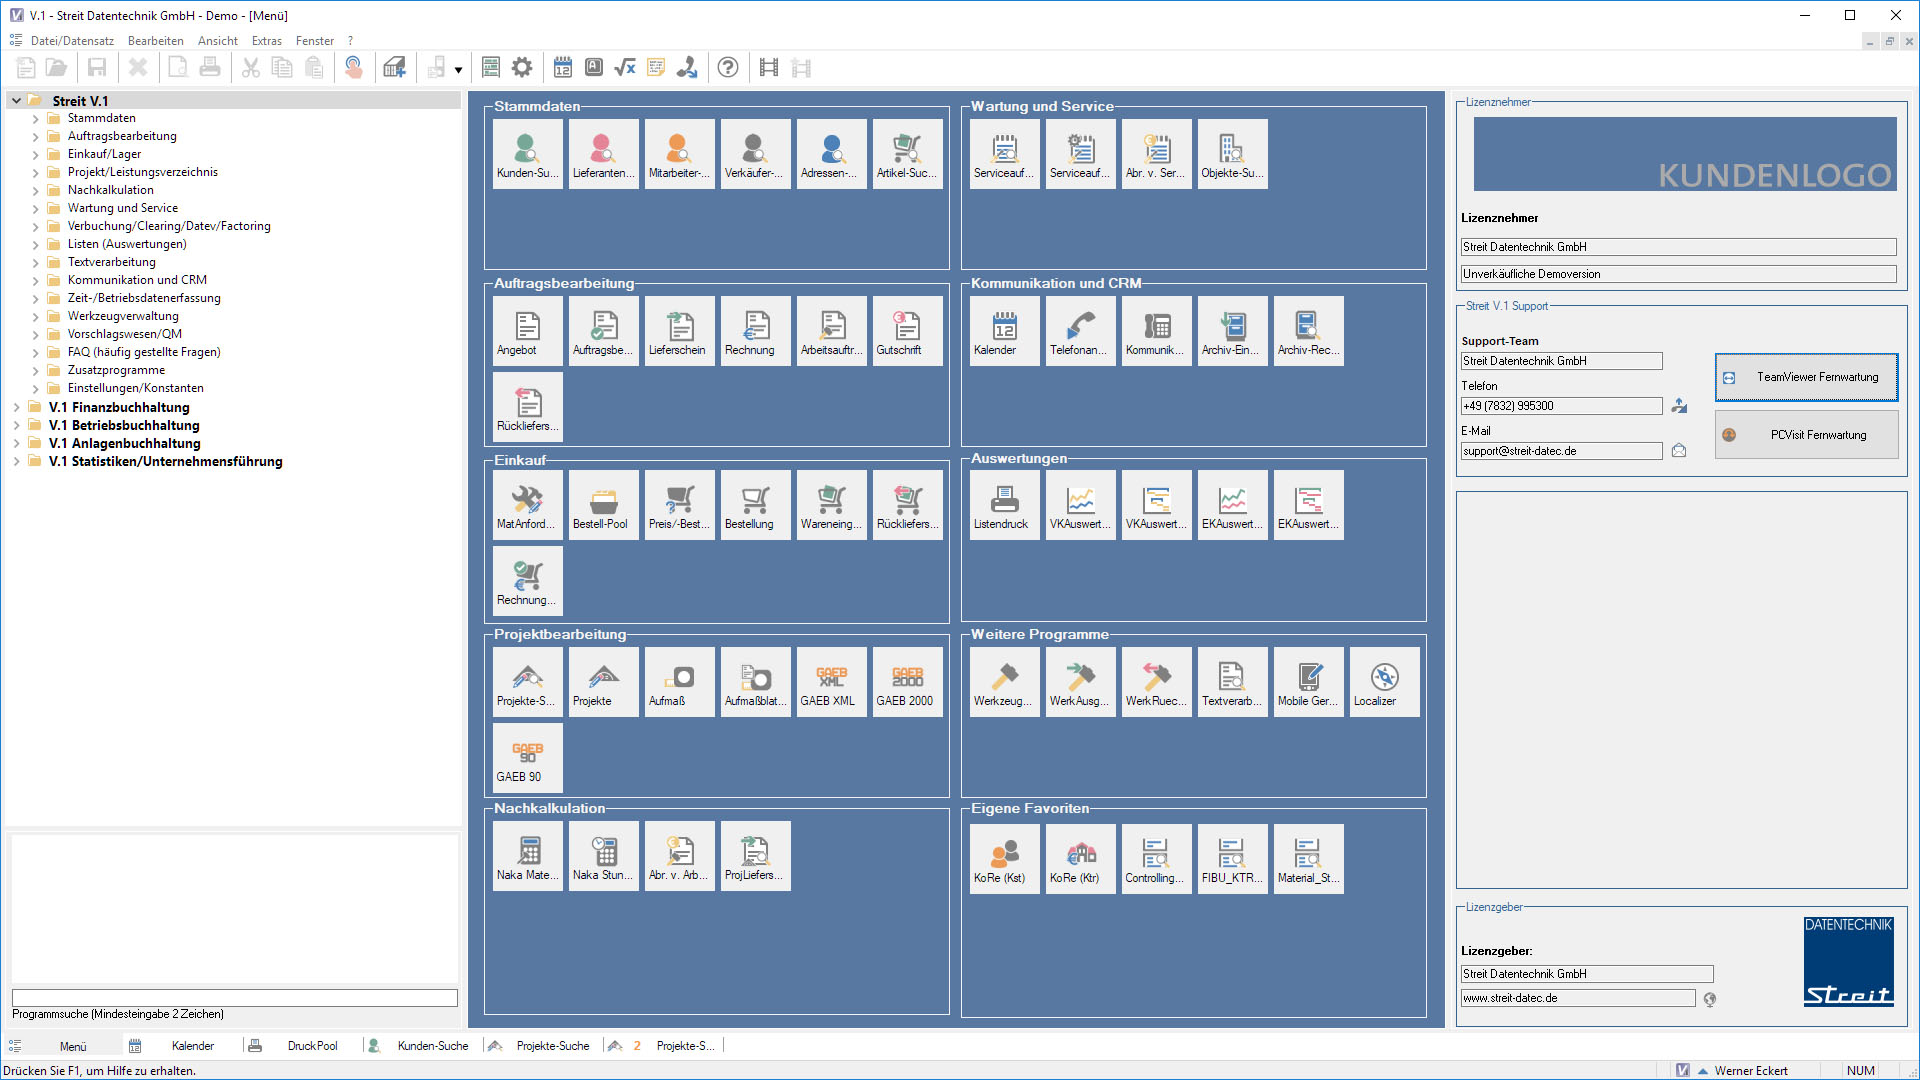This screenshot has height=1080, width=1920.
Task: Open the Extras menu
Action: tap(266, 41)
